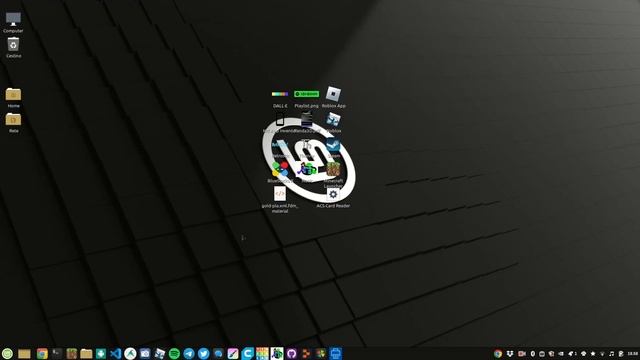This screenshot has width=640, height=360.
Task: Open the Twitter launcher in panel
Action: click(x=204, y=353)
